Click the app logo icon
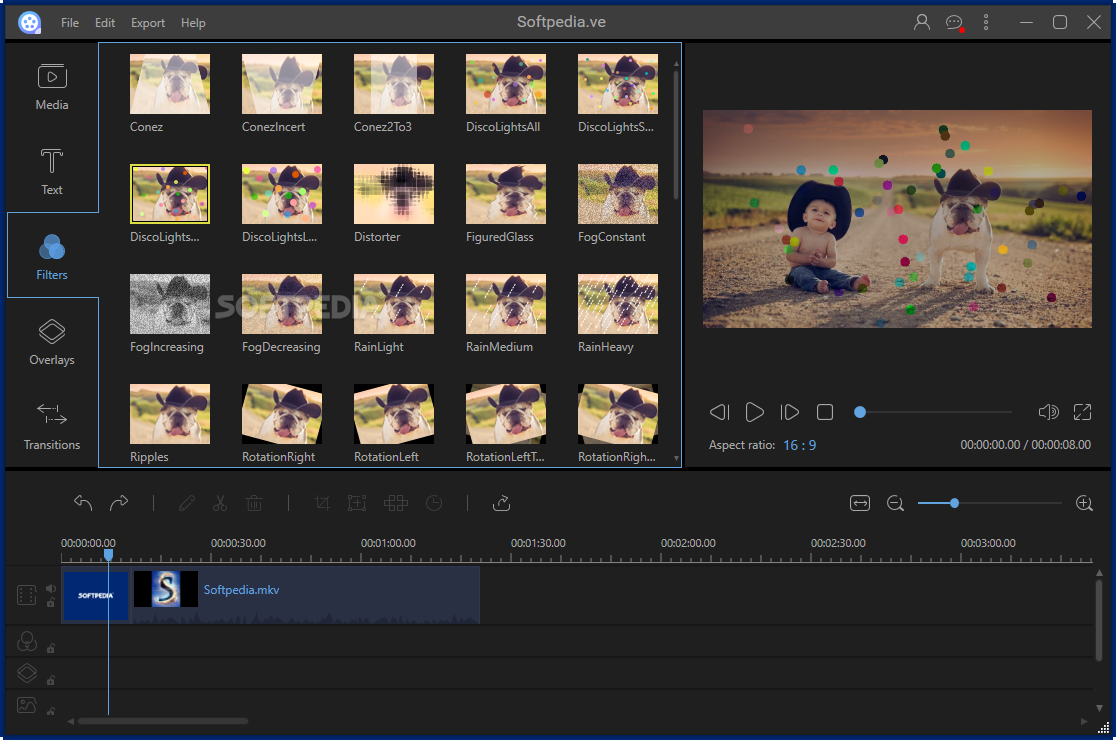Image resolution: width=1116 pixels, height=740 pixels. tap(29, 23)
